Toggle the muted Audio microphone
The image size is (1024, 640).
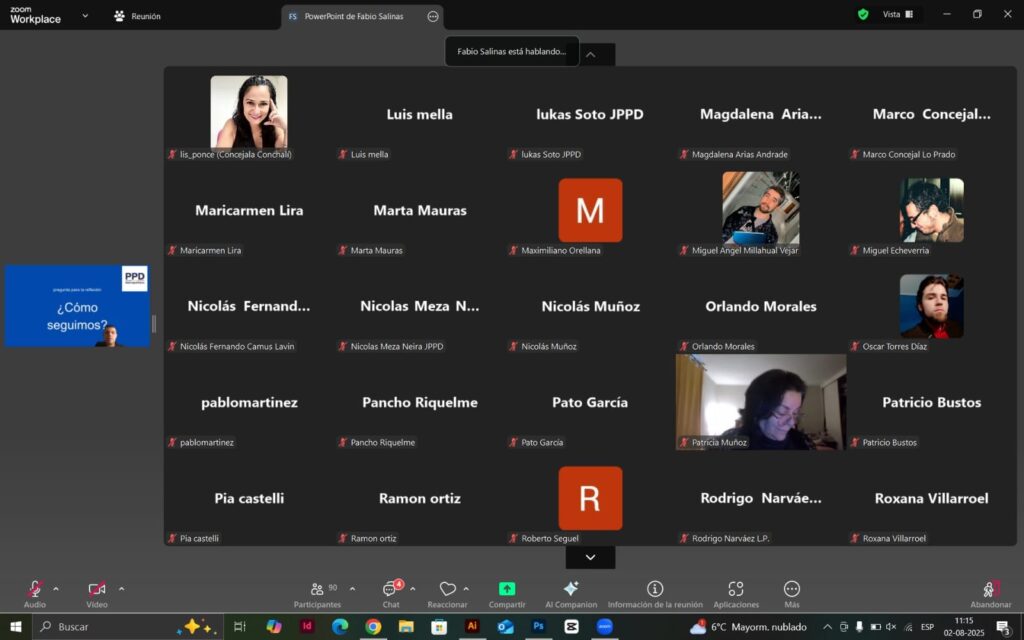(x=35, y=589)
